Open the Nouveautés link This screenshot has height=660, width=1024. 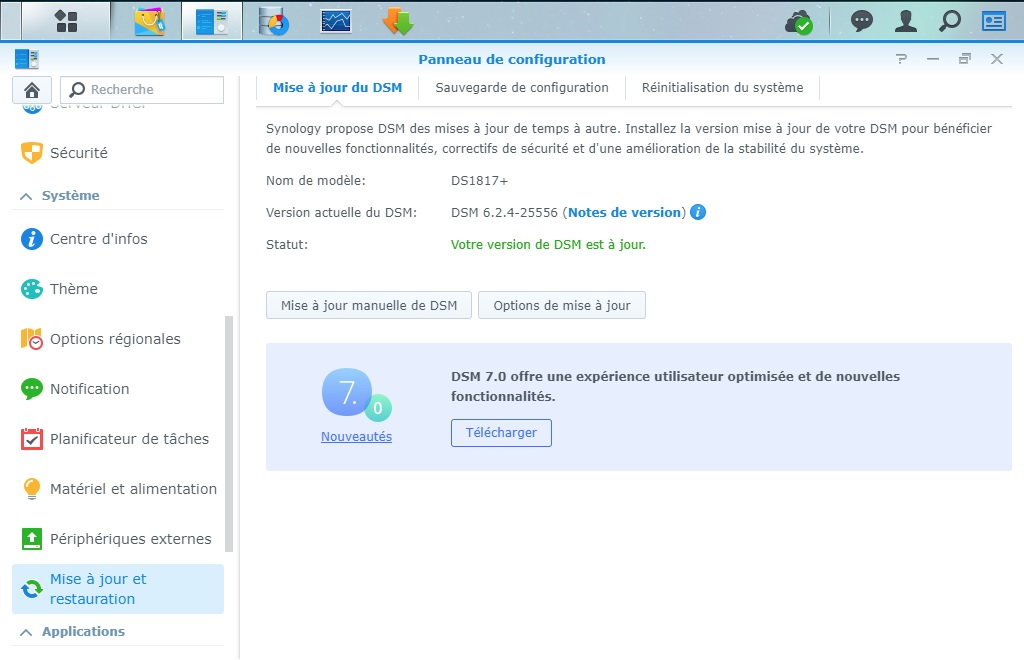[356, 437]
